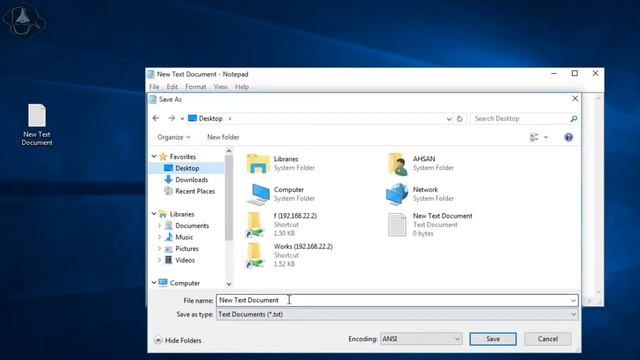Go forward with the Save As forward arrow

(x=171, y=118)
